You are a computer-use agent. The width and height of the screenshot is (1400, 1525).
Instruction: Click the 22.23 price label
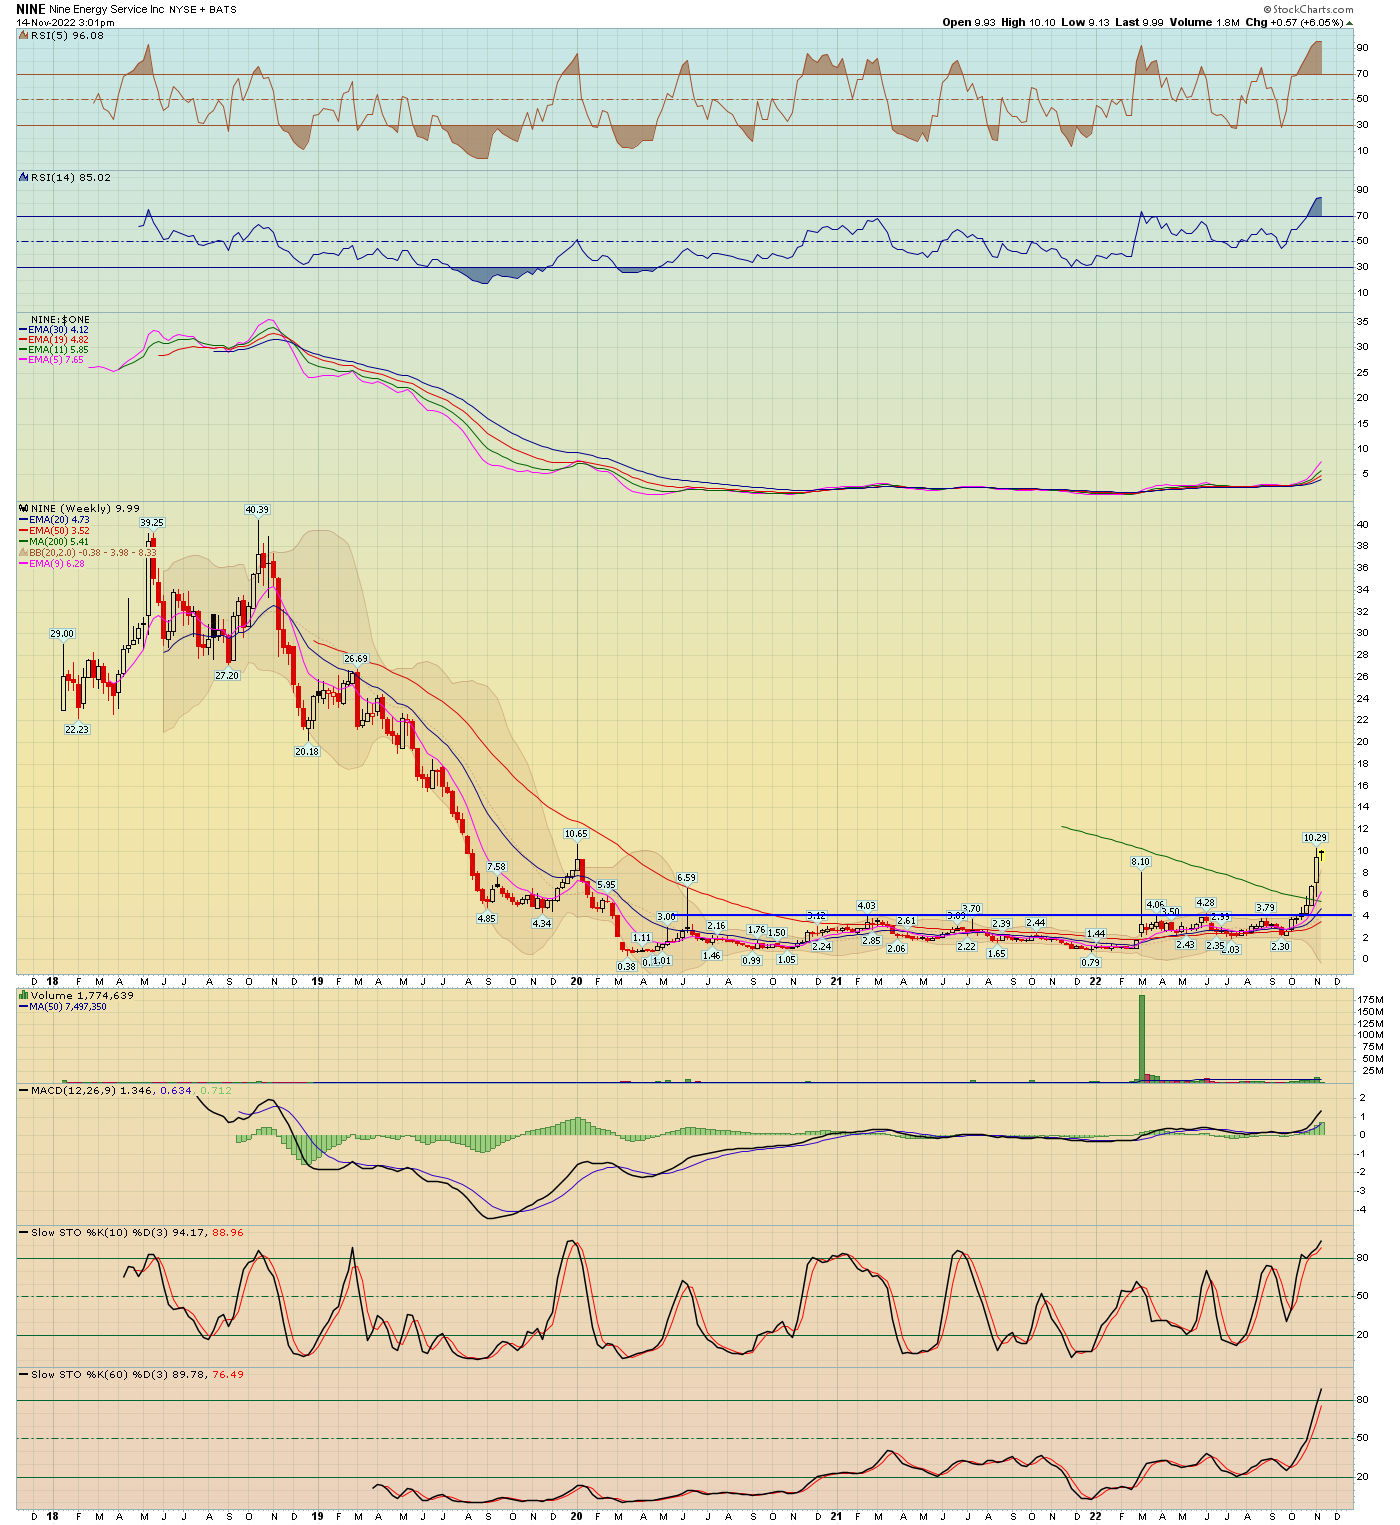(77, 730)
